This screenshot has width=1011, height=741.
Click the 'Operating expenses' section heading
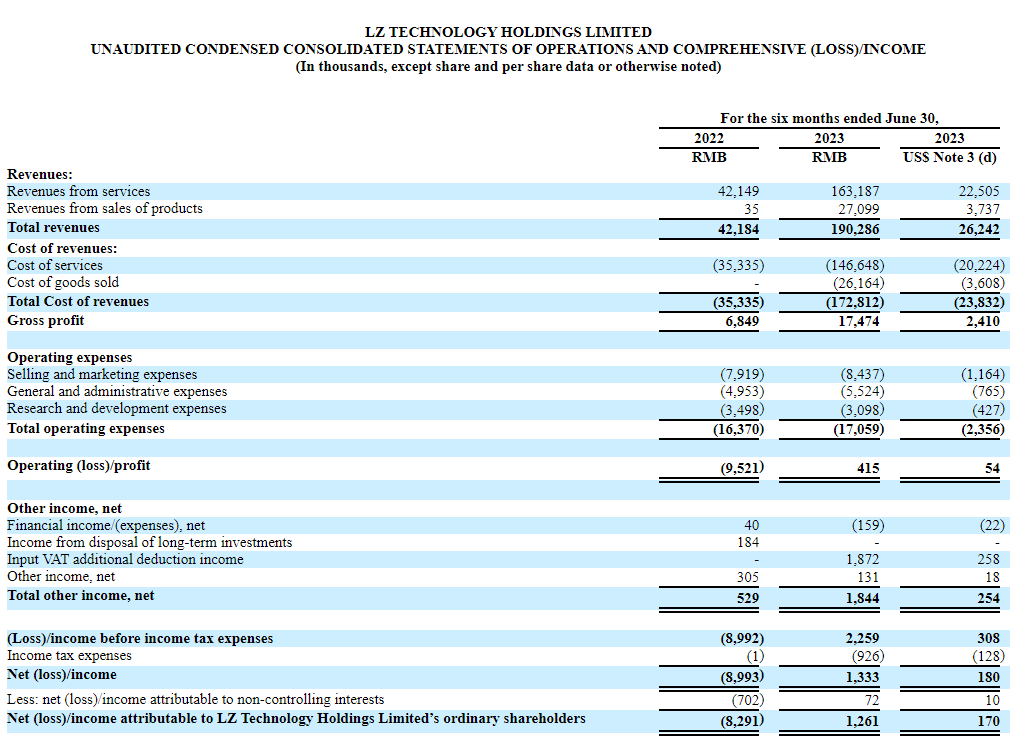69,357
